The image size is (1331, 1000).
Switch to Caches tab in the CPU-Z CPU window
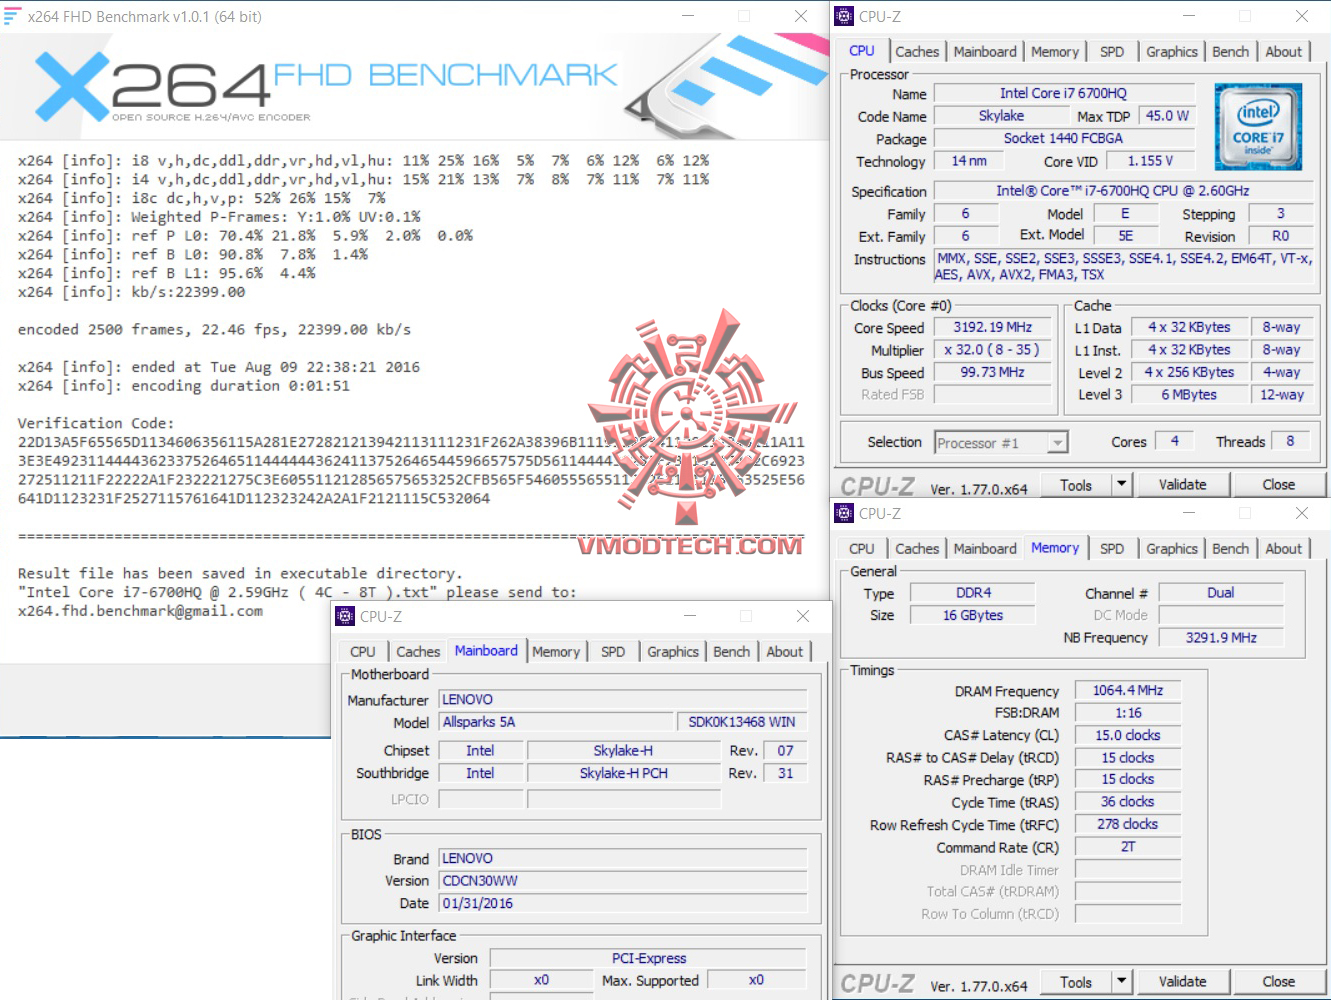[x=917, y=52]
